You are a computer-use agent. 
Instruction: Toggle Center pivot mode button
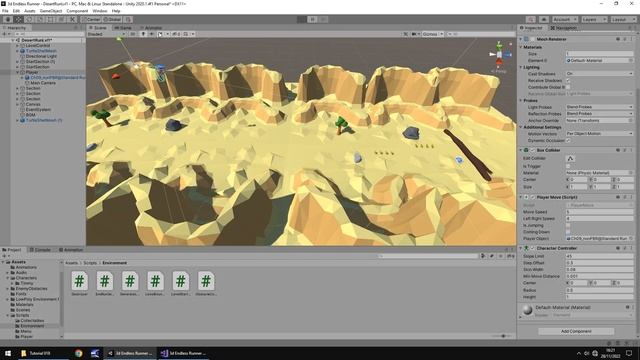pos(91,19)
